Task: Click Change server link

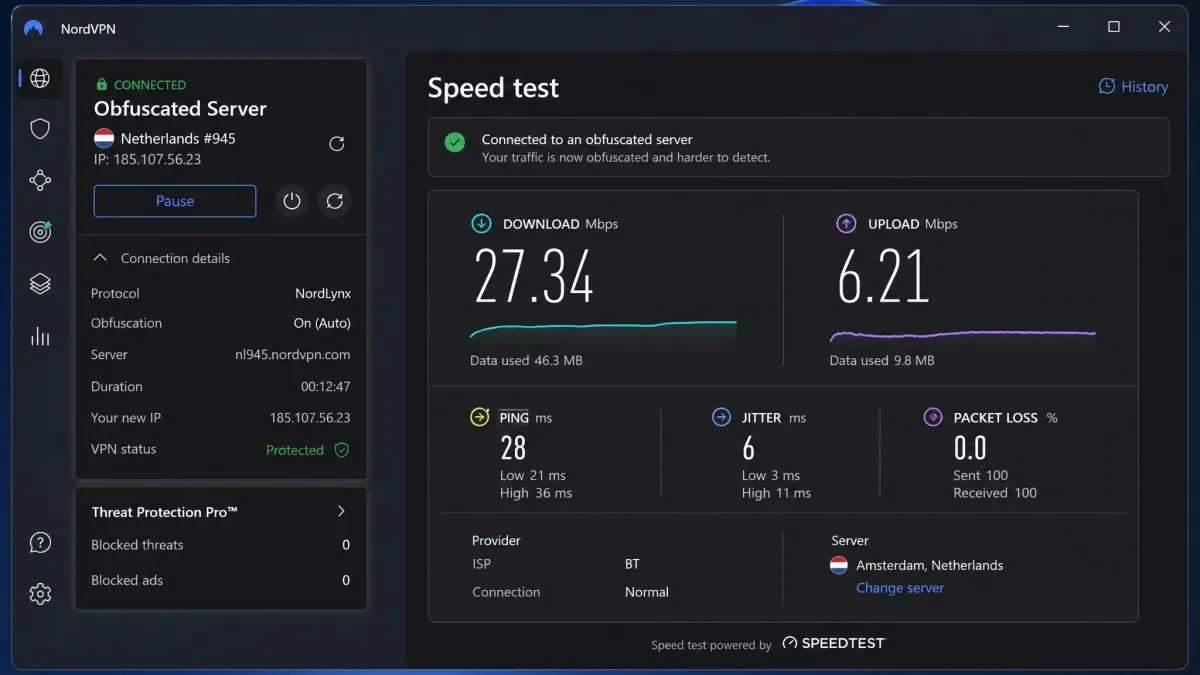Action: 900,588
